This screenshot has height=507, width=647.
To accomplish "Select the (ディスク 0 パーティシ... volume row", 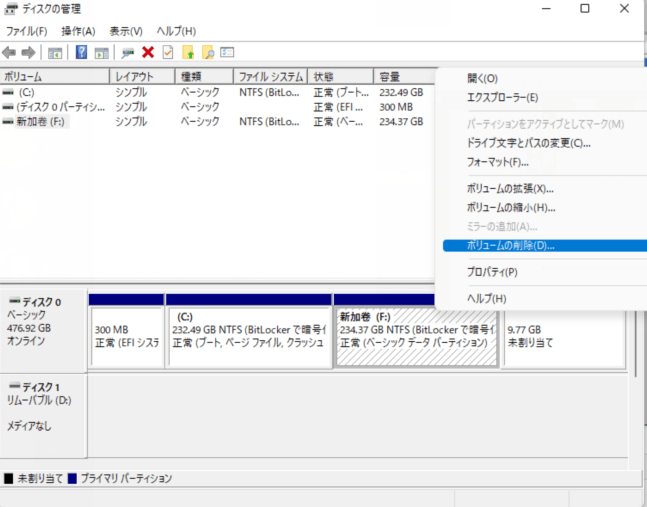I will tap(217, 107).
